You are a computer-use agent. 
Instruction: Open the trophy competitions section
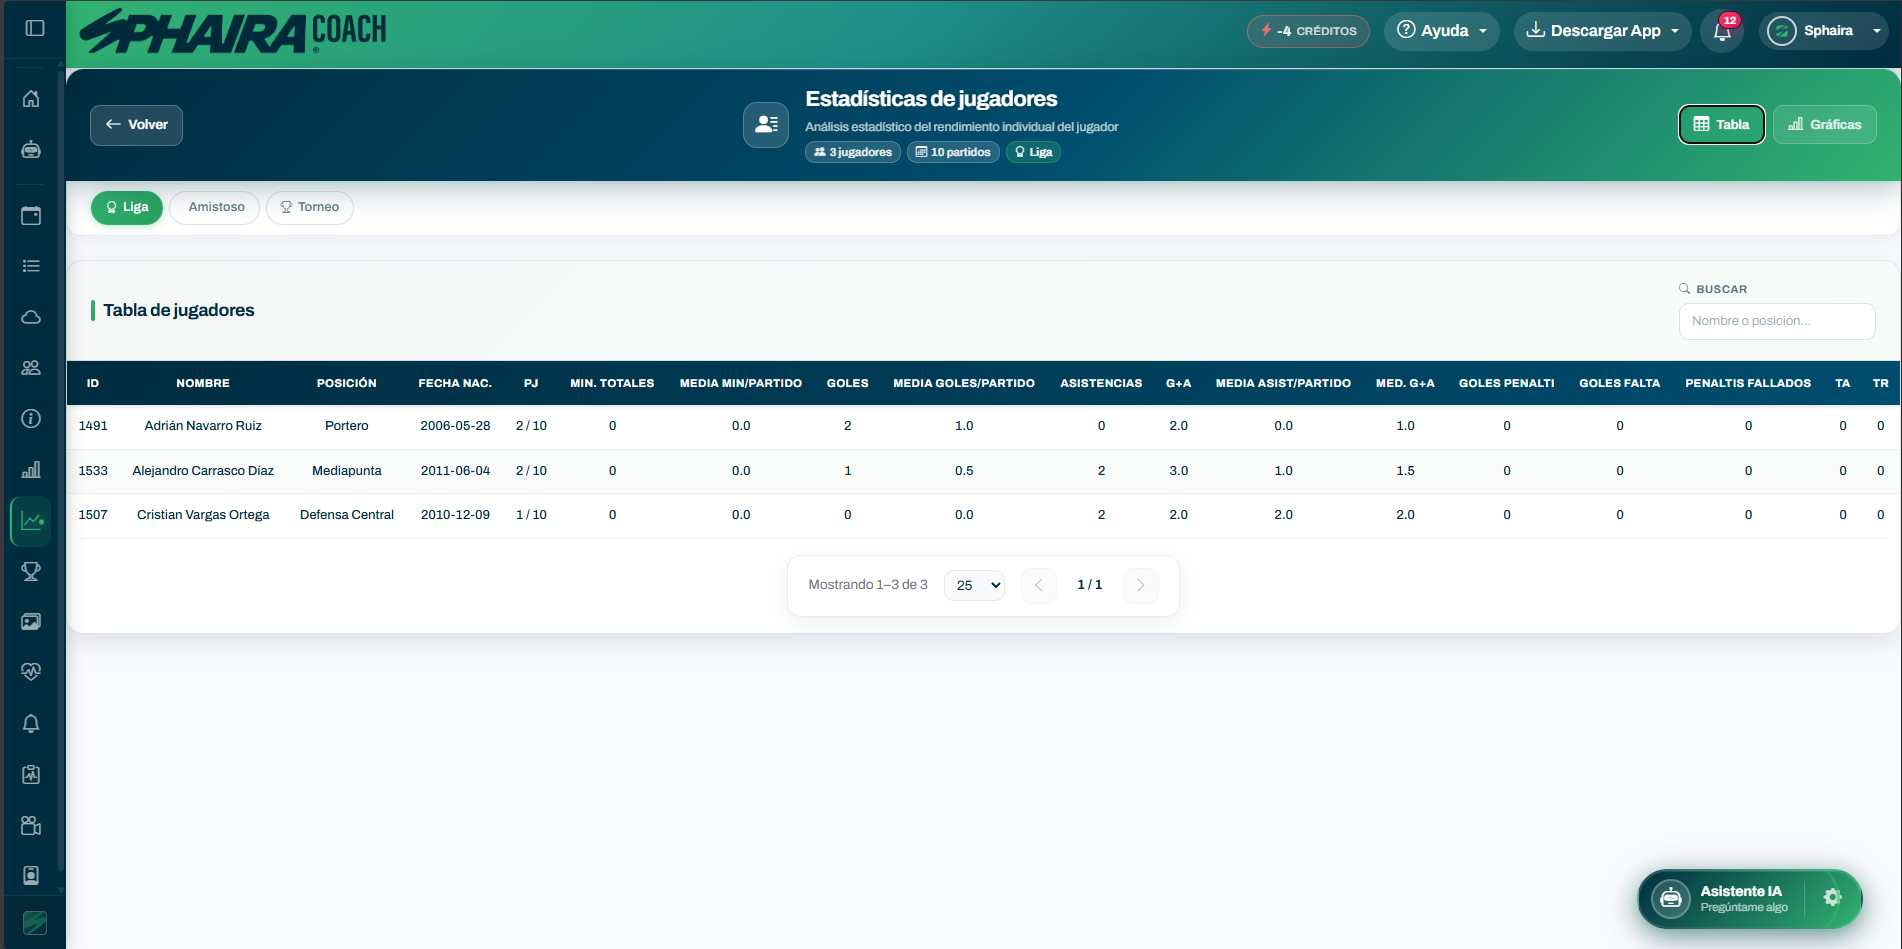coord(31,571)
